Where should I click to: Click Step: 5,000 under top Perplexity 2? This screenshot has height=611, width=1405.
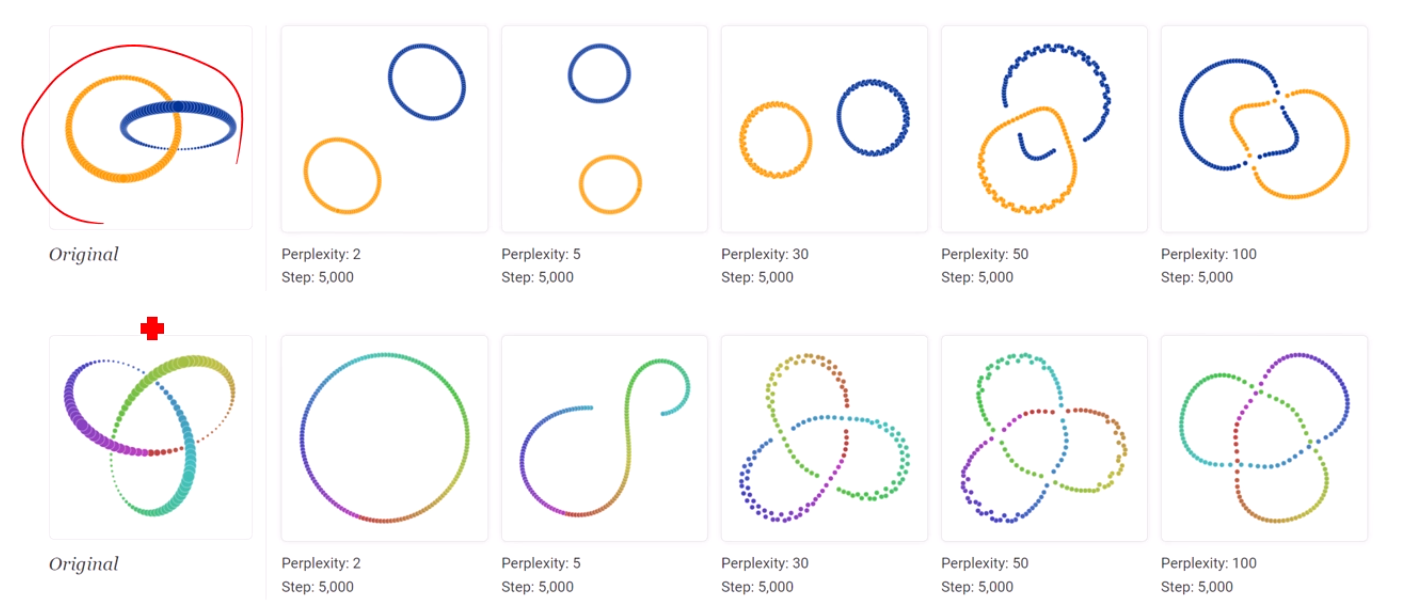318,277
